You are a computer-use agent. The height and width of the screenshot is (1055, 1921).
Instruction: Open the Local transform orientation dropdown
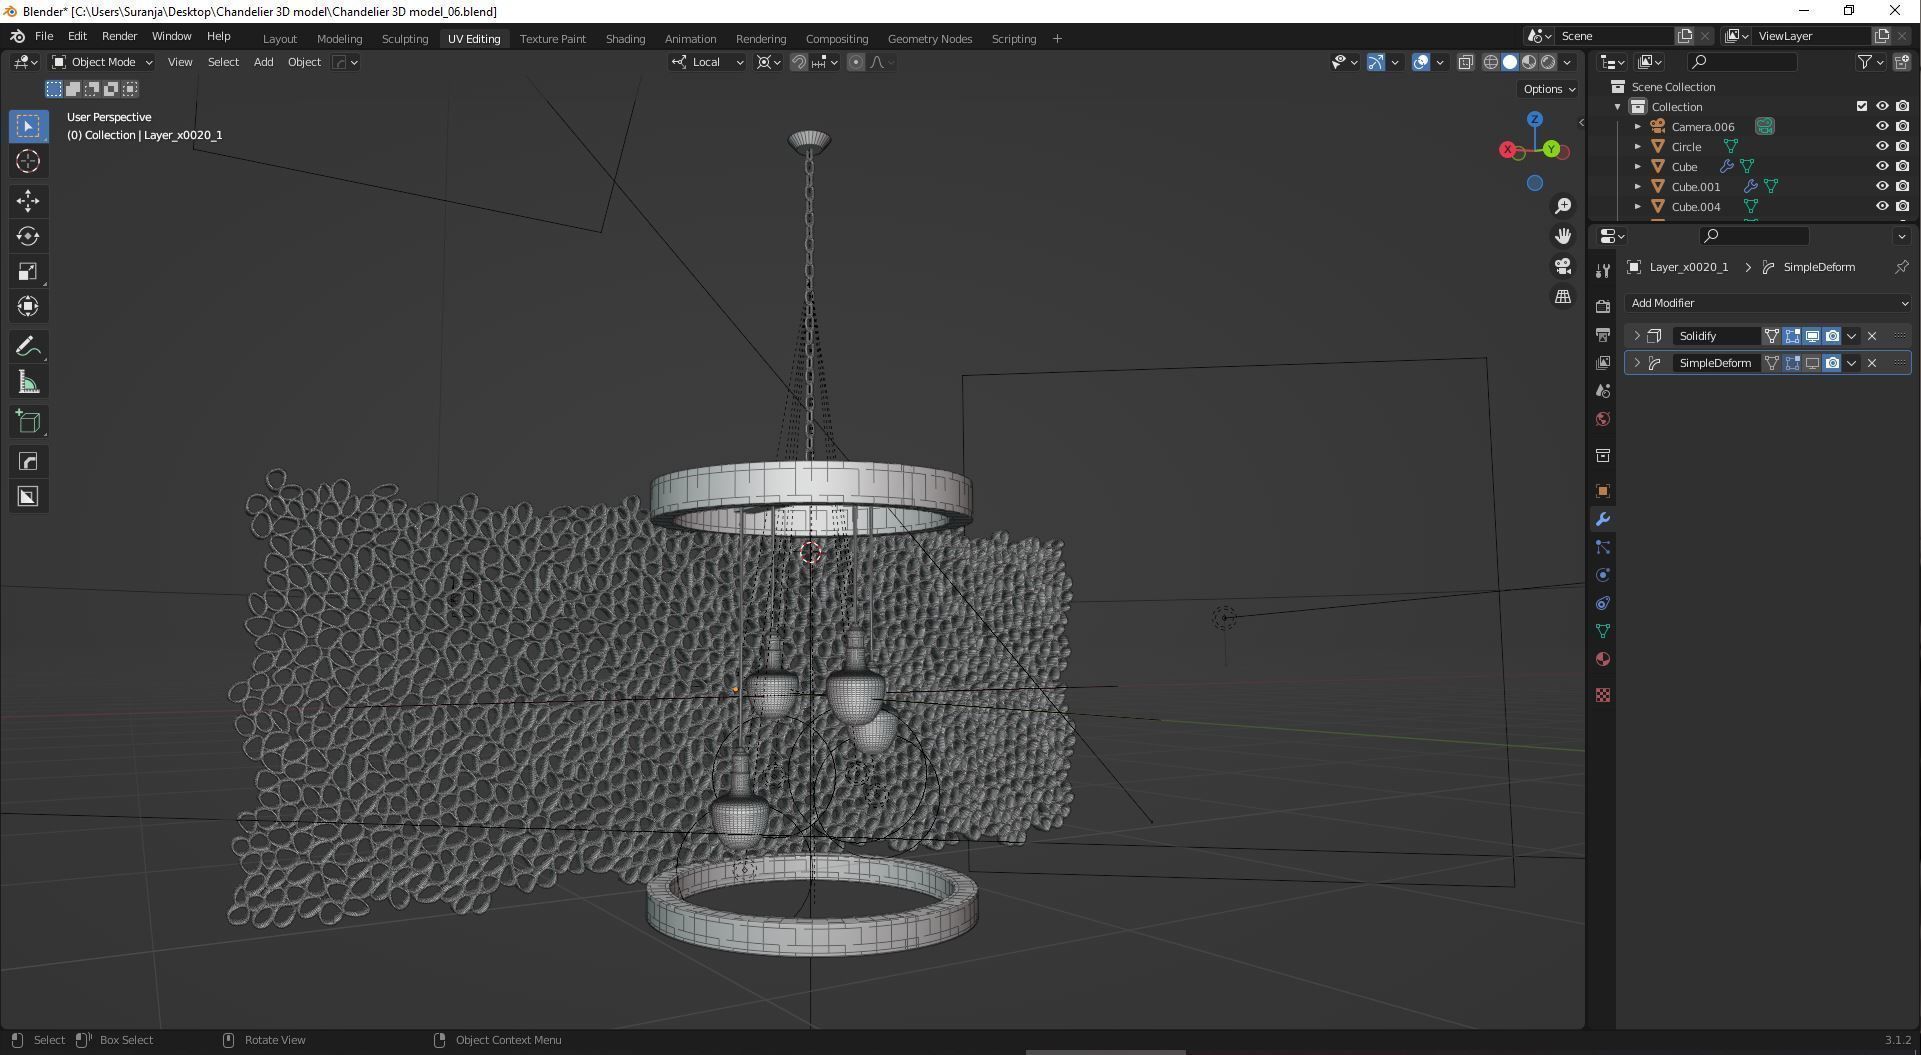(707, 62)
